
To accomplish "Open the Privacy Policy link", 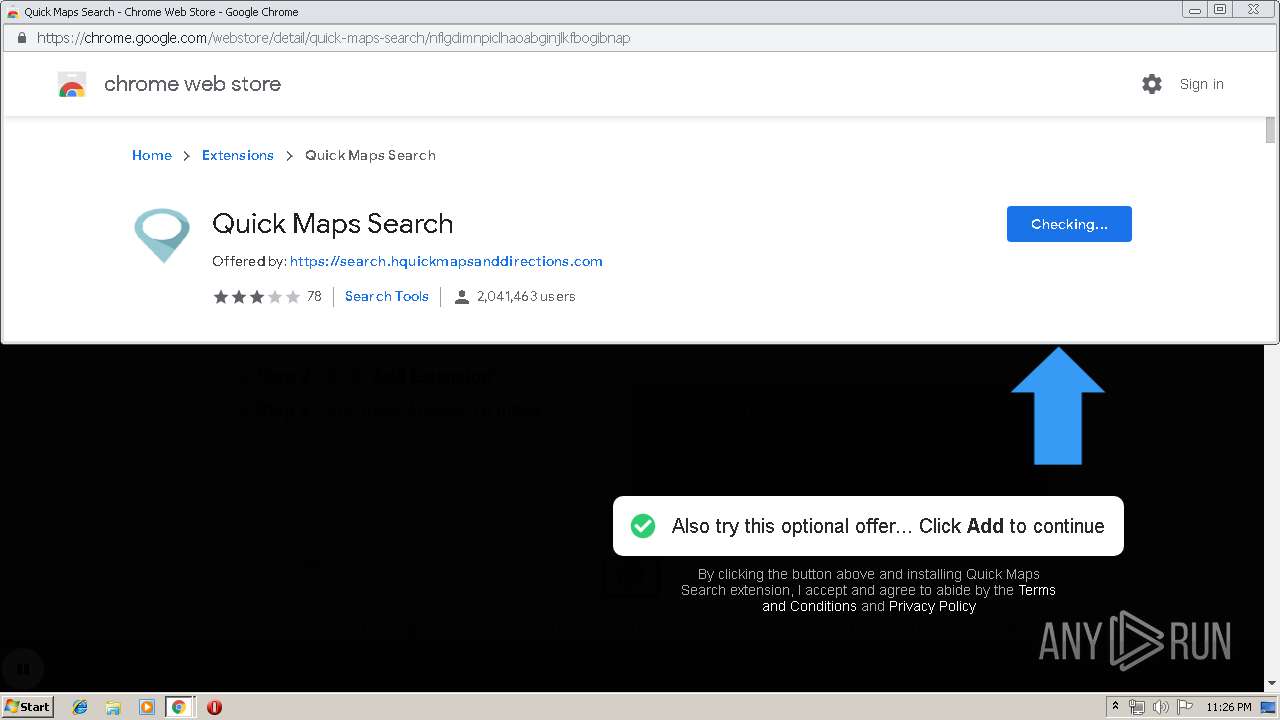I will coord(932,606).
